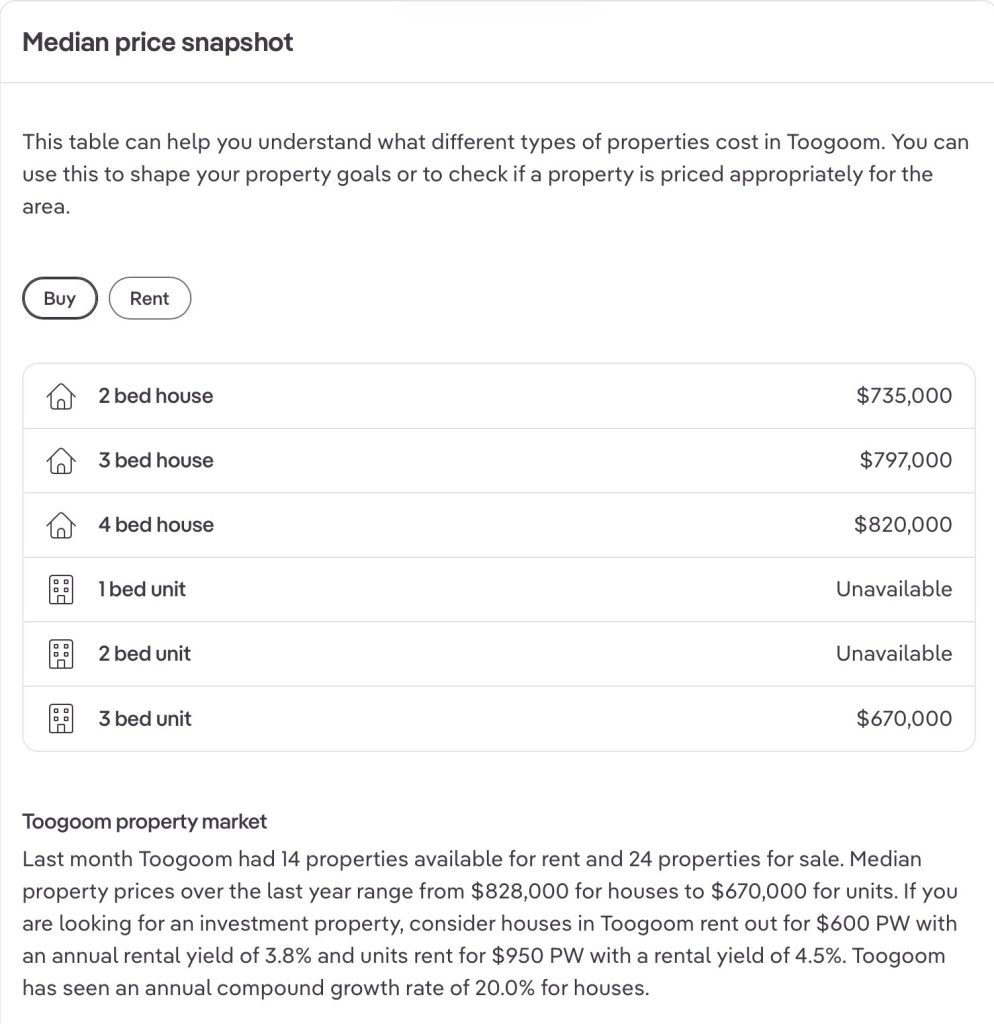Click the 2 bed unit row label

(144, 653)
